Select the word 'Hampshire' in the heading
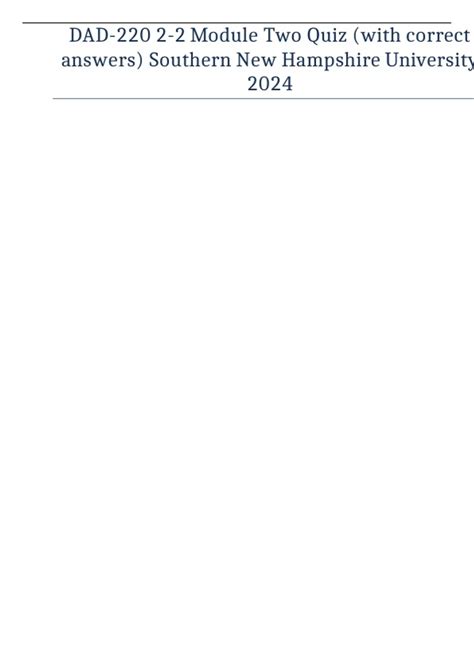474x671 pixels. point(331,60)
